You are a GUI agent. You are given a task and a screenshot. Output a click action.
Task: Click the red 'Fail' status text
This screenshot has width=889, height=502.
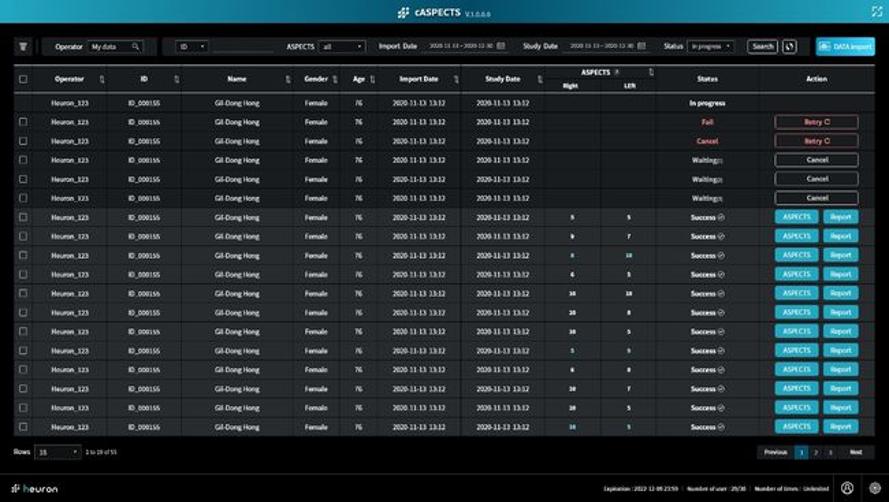tap(707, 122)
